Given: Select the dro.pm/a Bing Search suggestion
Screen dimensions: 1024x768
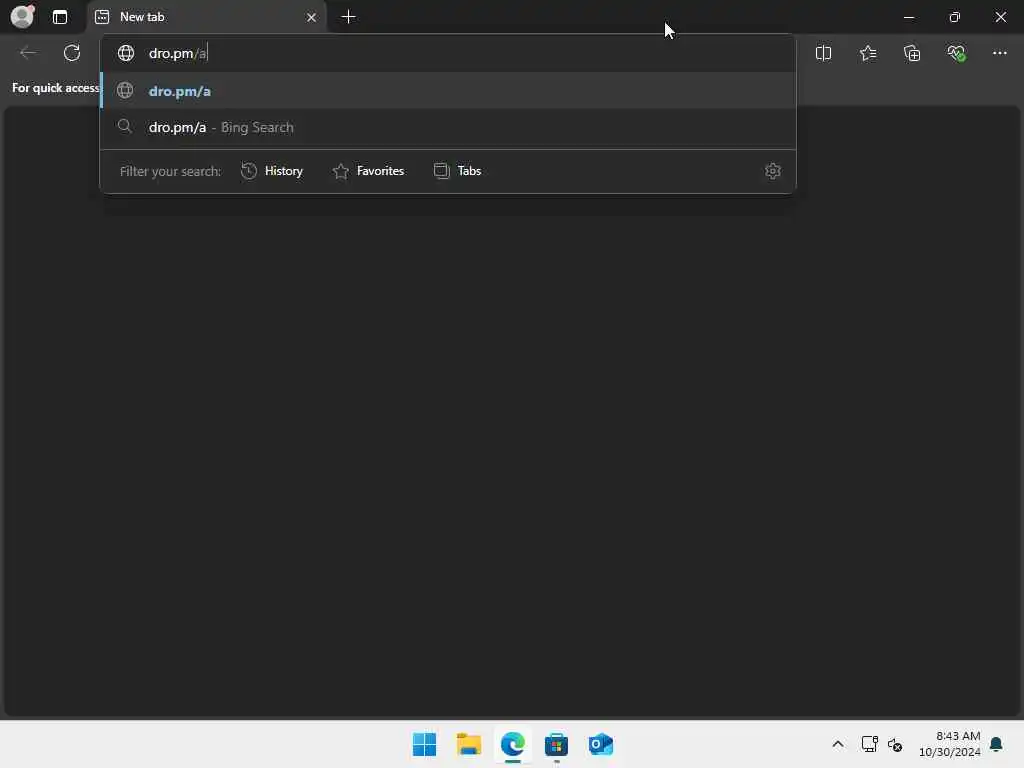Looking at the screenshot, I should point(448,127).
